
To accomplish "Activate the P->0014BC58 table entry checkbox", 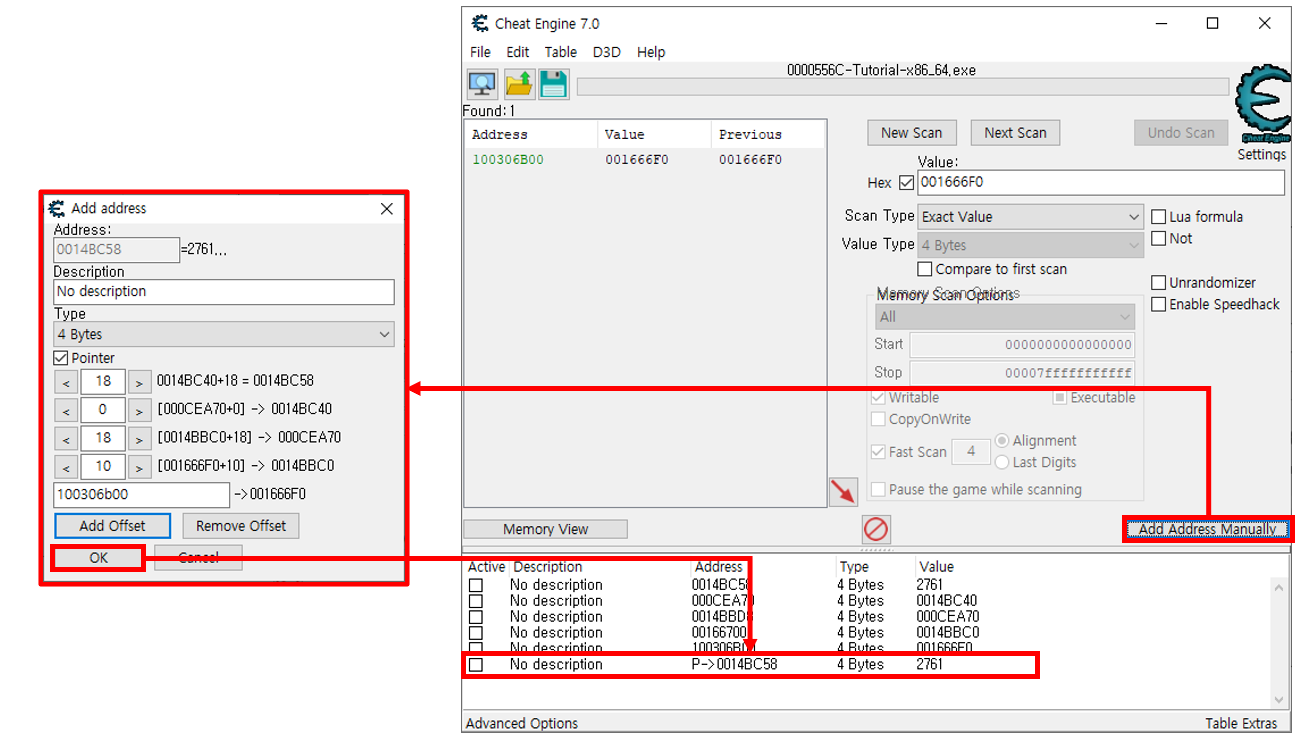I will tap(476, 664).
